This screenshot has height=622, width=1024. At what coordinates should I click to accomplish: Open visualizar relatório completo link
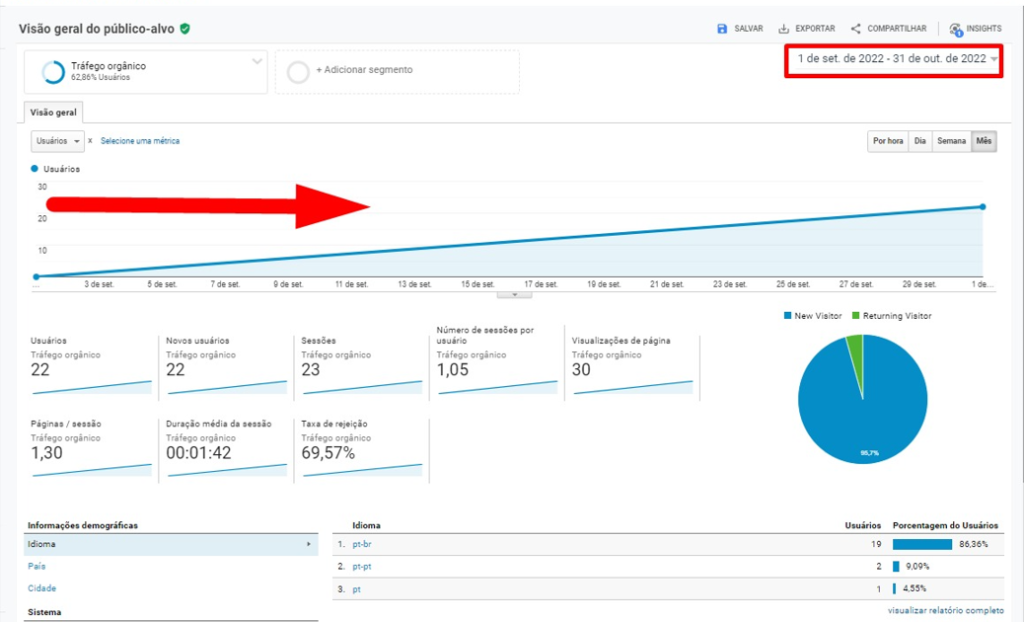coord(945,610)
